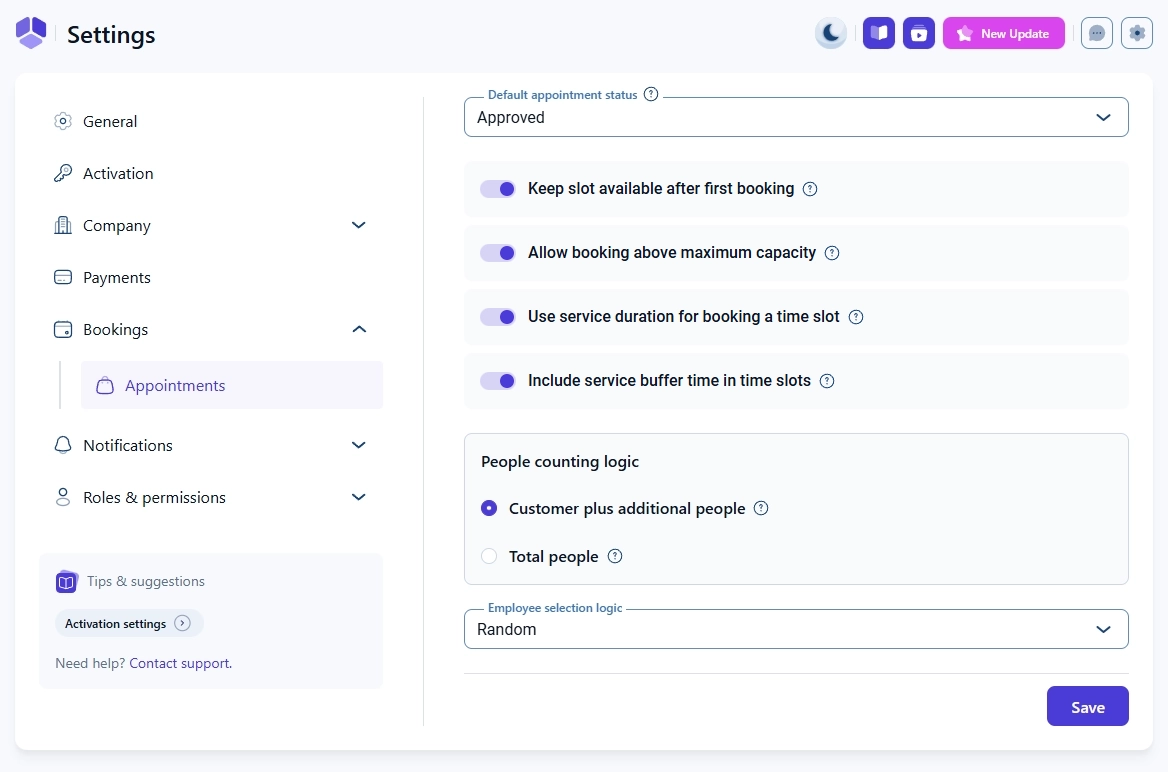Image resolution: width=1168 pixels, height=772 pixels.
Task: Select the Total people radio option
Action: pos(489,556)
